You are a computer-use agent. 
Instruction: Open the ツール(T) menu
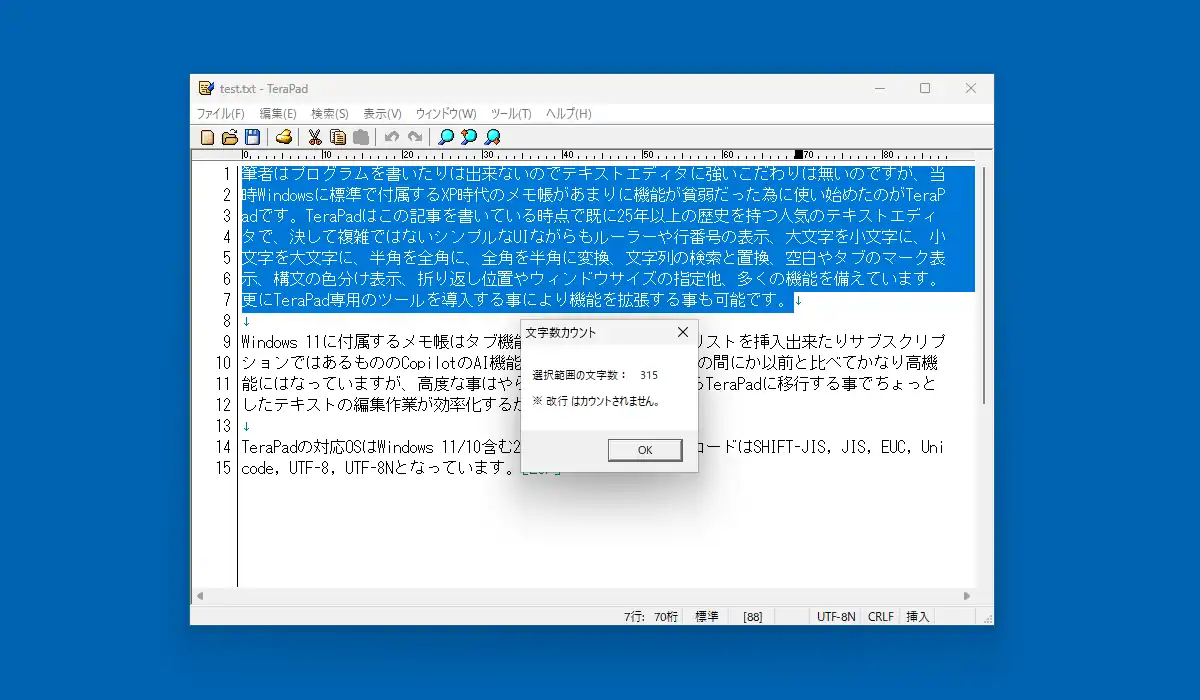[x=511, y=113]
